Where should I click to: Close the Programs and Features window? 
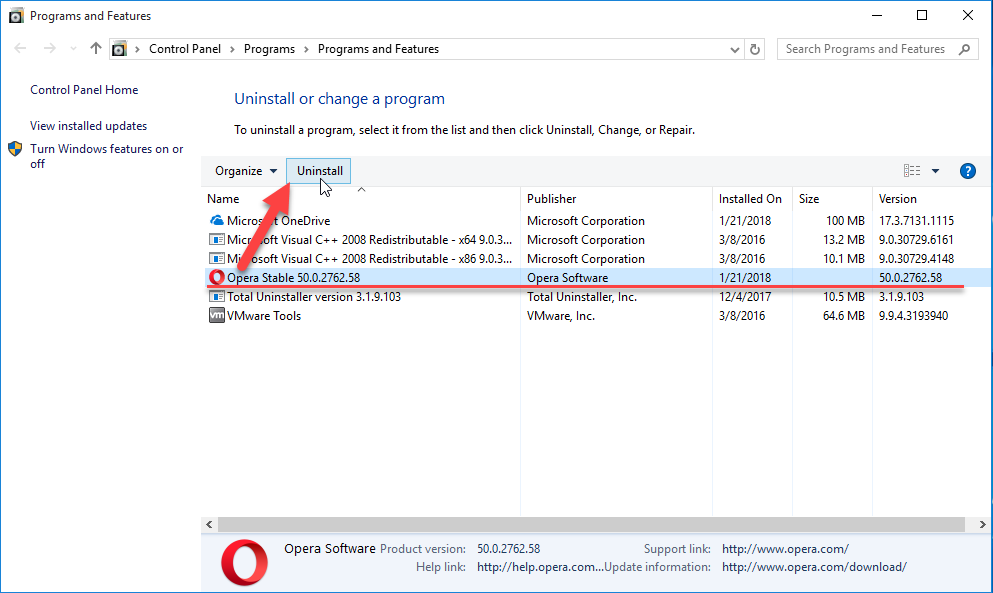[968, 15]
